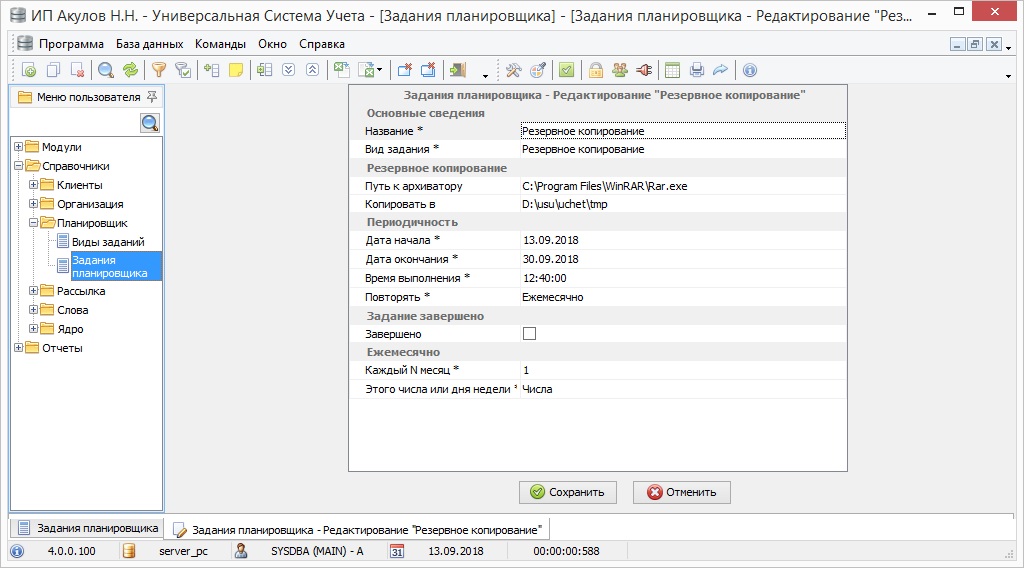Click the Путь к архиватору field
Screen dimensions: 1024x568
pyautogui.click(x=682, y=186)
